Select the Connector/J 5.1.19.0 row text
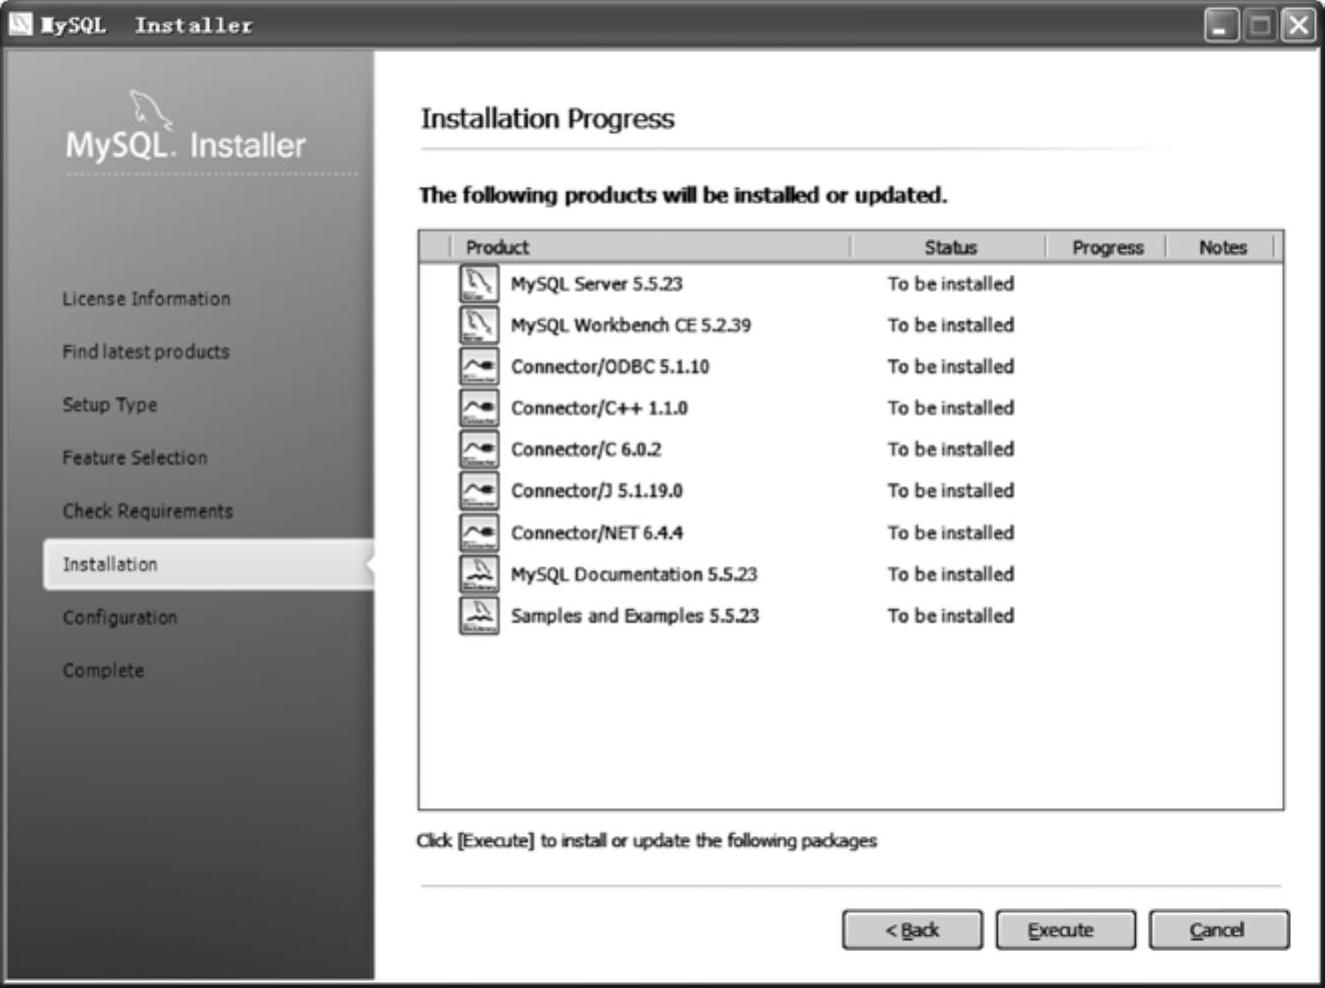Screen dimensions: 1325x988 click(x=596, y=491)
